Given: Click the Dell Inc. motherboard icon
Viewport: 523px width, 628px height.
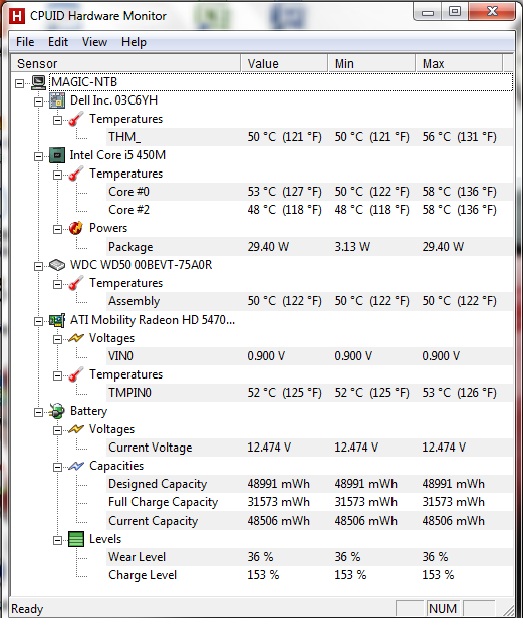Looking at the screenshot, I should pyautogui.click(x=57, y=101).
